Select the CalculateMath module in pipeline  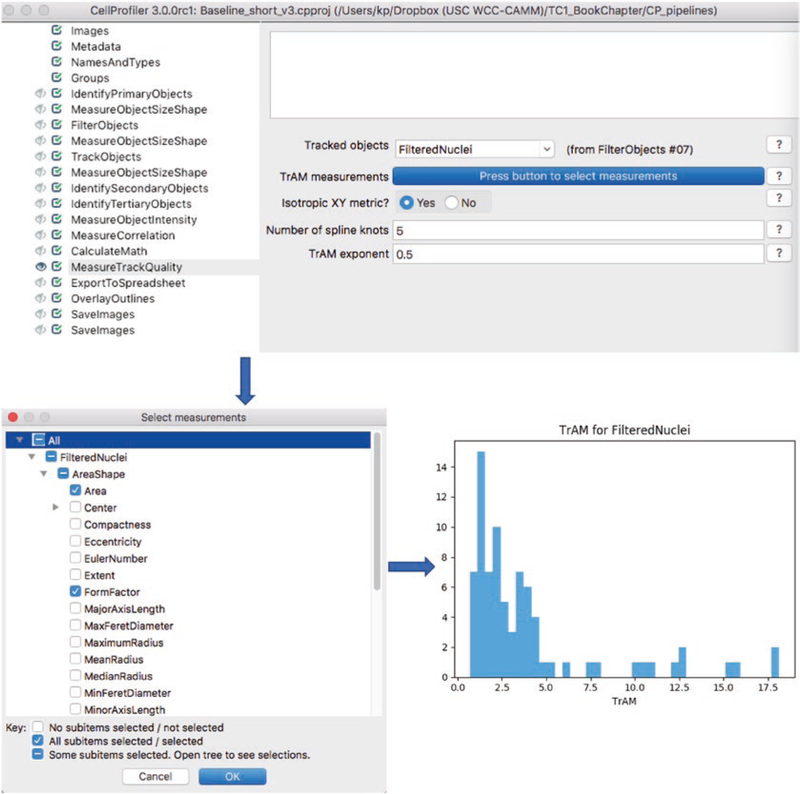pos(108,251)
